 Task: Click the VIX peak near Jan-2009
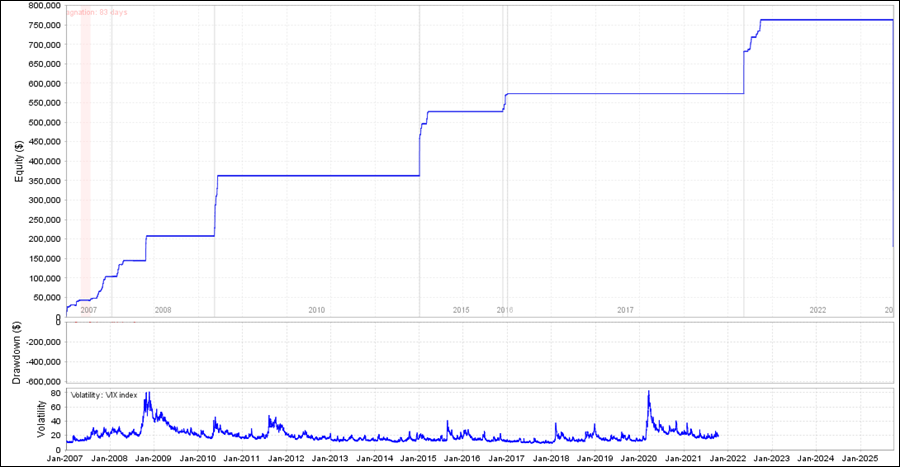[x=148, y=395]
